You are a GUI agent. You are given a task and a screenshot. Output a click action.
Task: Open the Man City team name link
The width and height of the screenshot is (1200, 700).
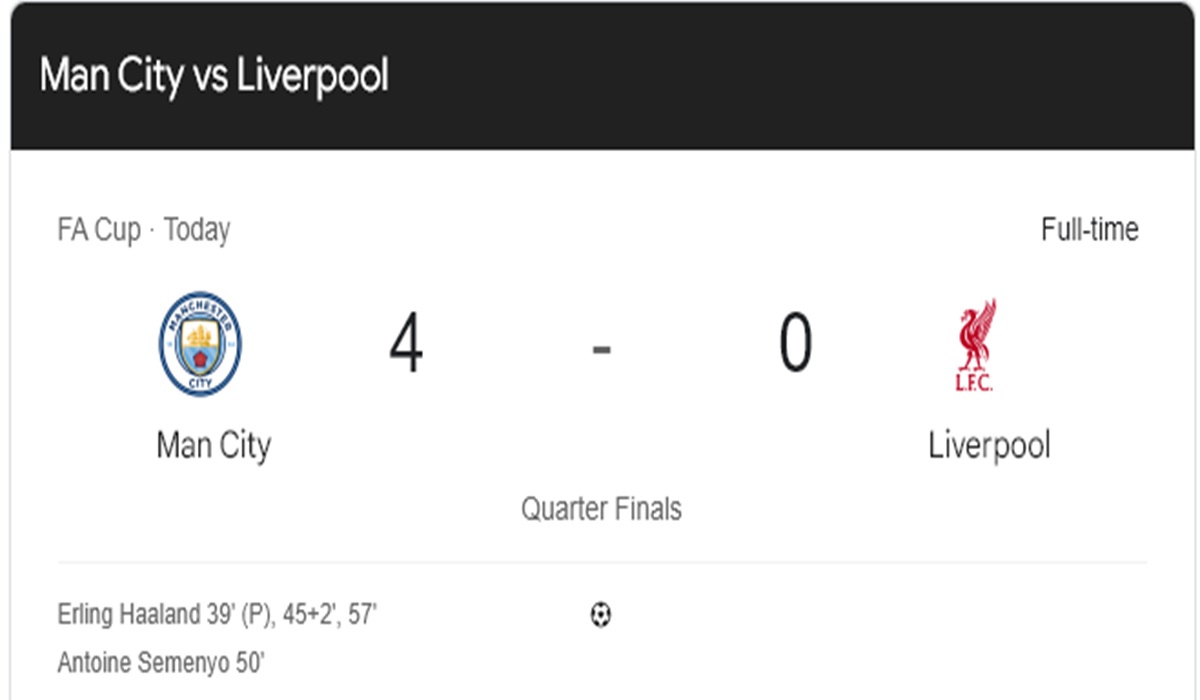tap(213, 445)
